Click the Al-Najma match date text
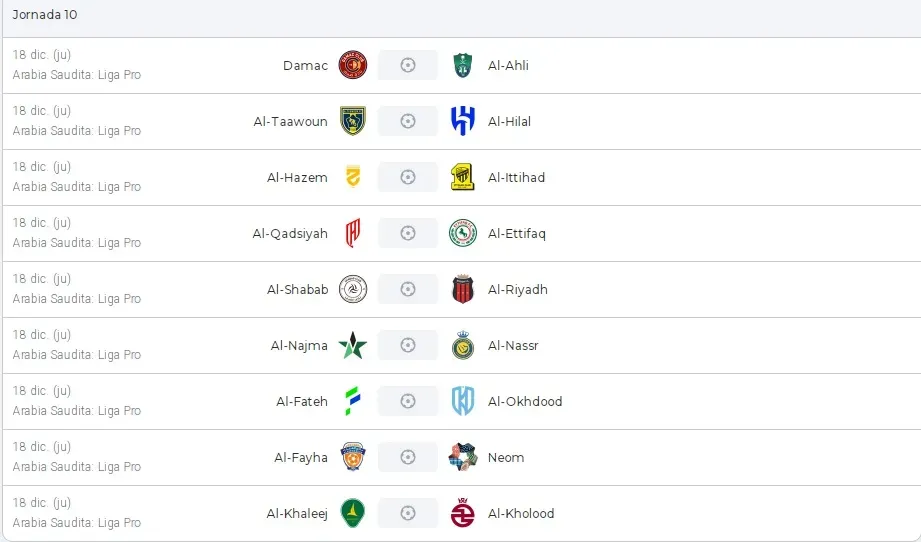Viewport: 921px width, 542px height. (42, 334)
